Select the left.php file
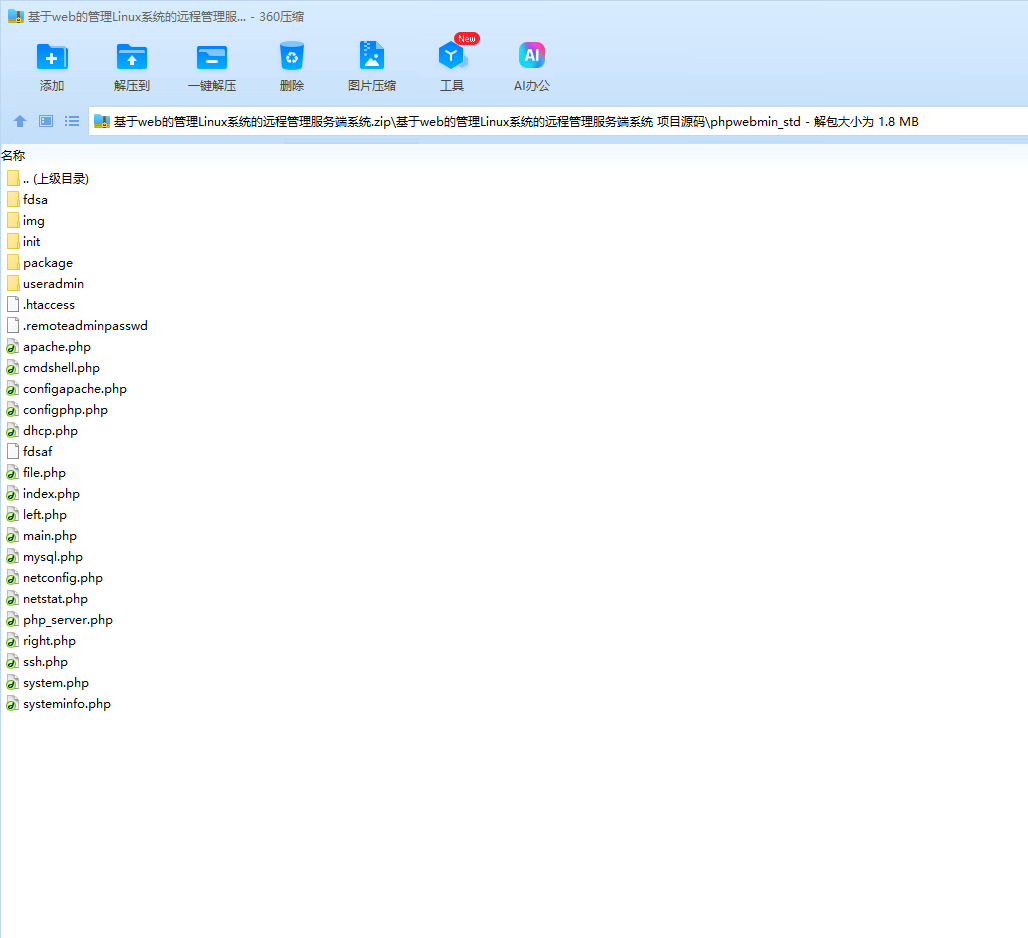 [37, 514]
